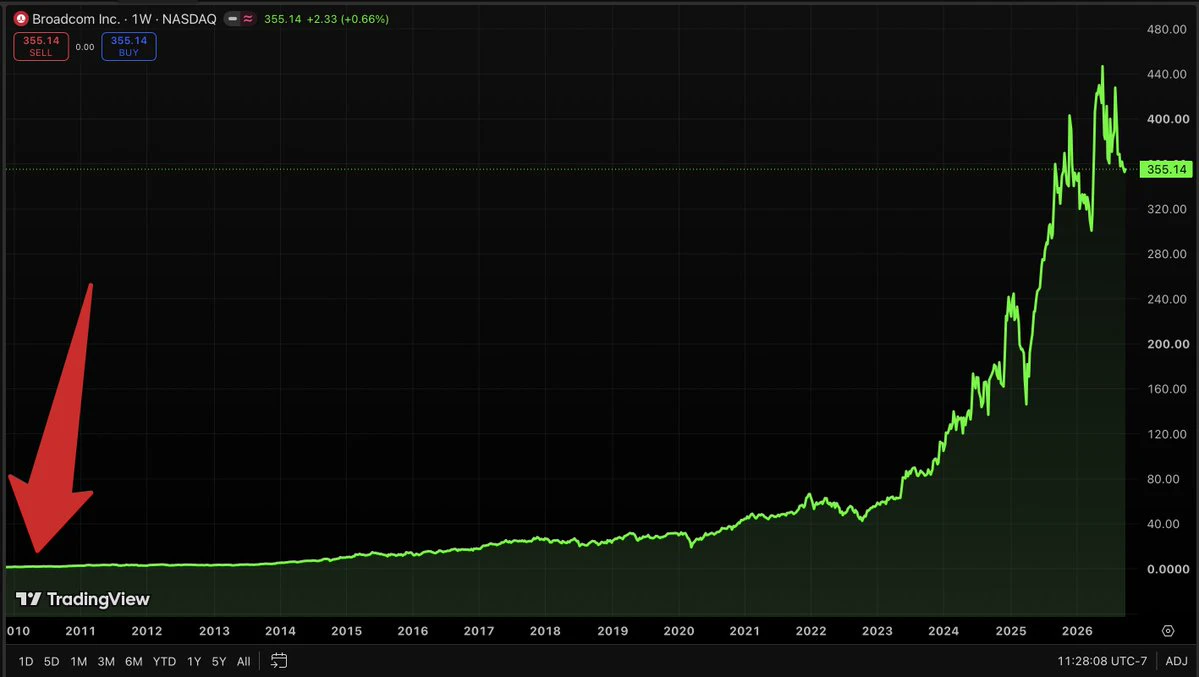Open chart settings gear on price axis
The image size is (1199, 677).
pos(1168,631)
